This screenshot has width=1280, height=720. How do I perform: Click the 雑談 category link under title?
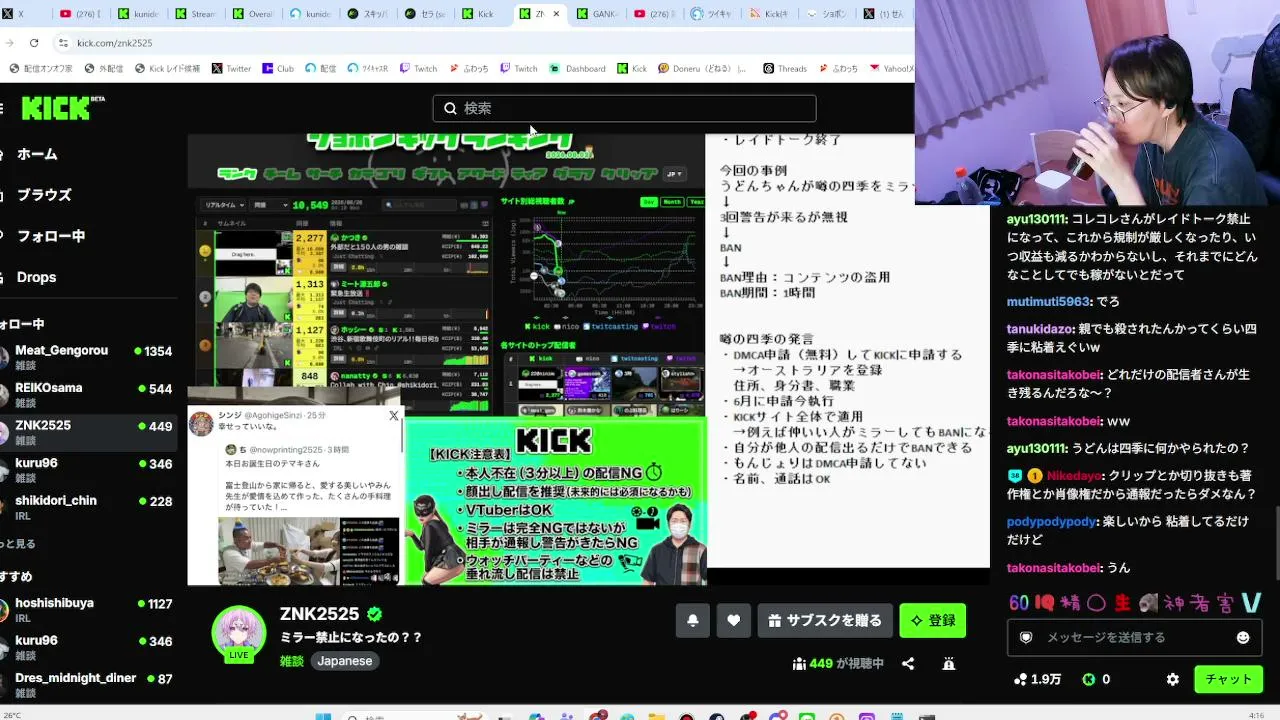point(291,661)
